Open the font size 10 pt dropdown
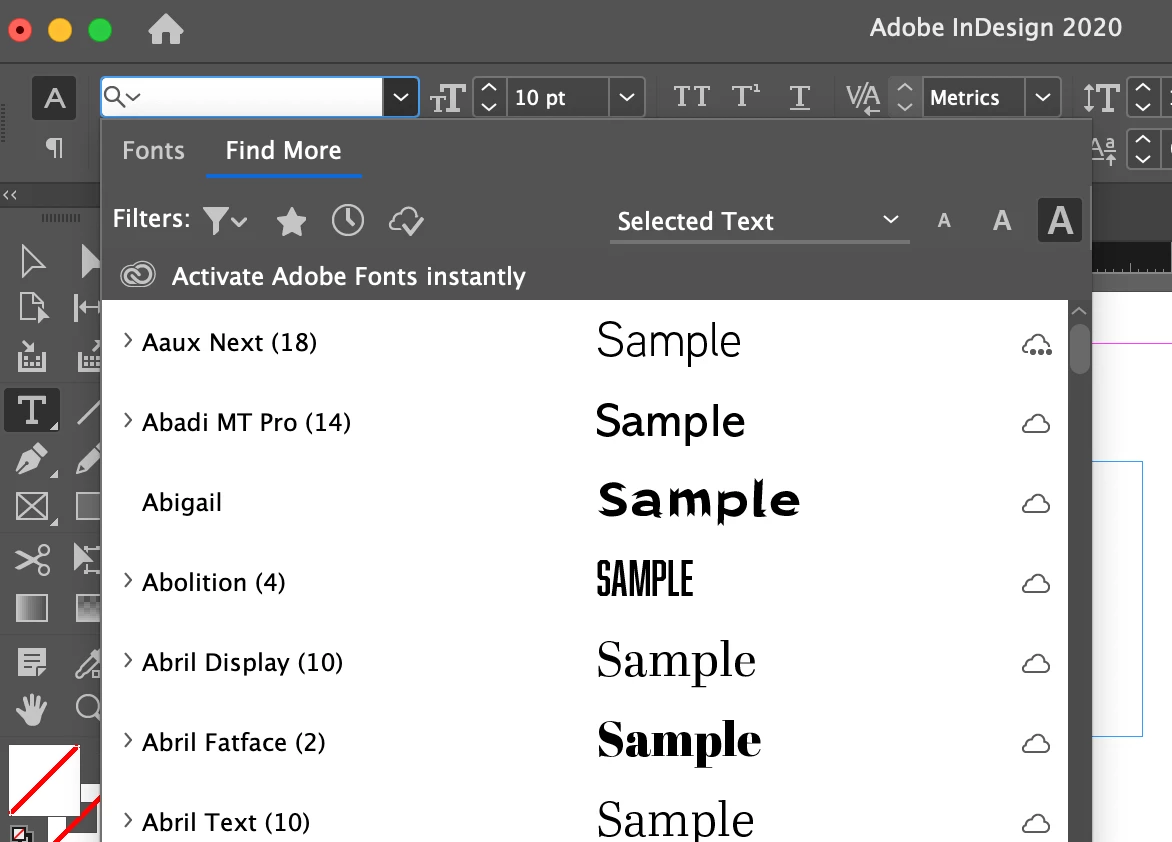This screenshot has width=1172, height=842. (x=626, y=97)
